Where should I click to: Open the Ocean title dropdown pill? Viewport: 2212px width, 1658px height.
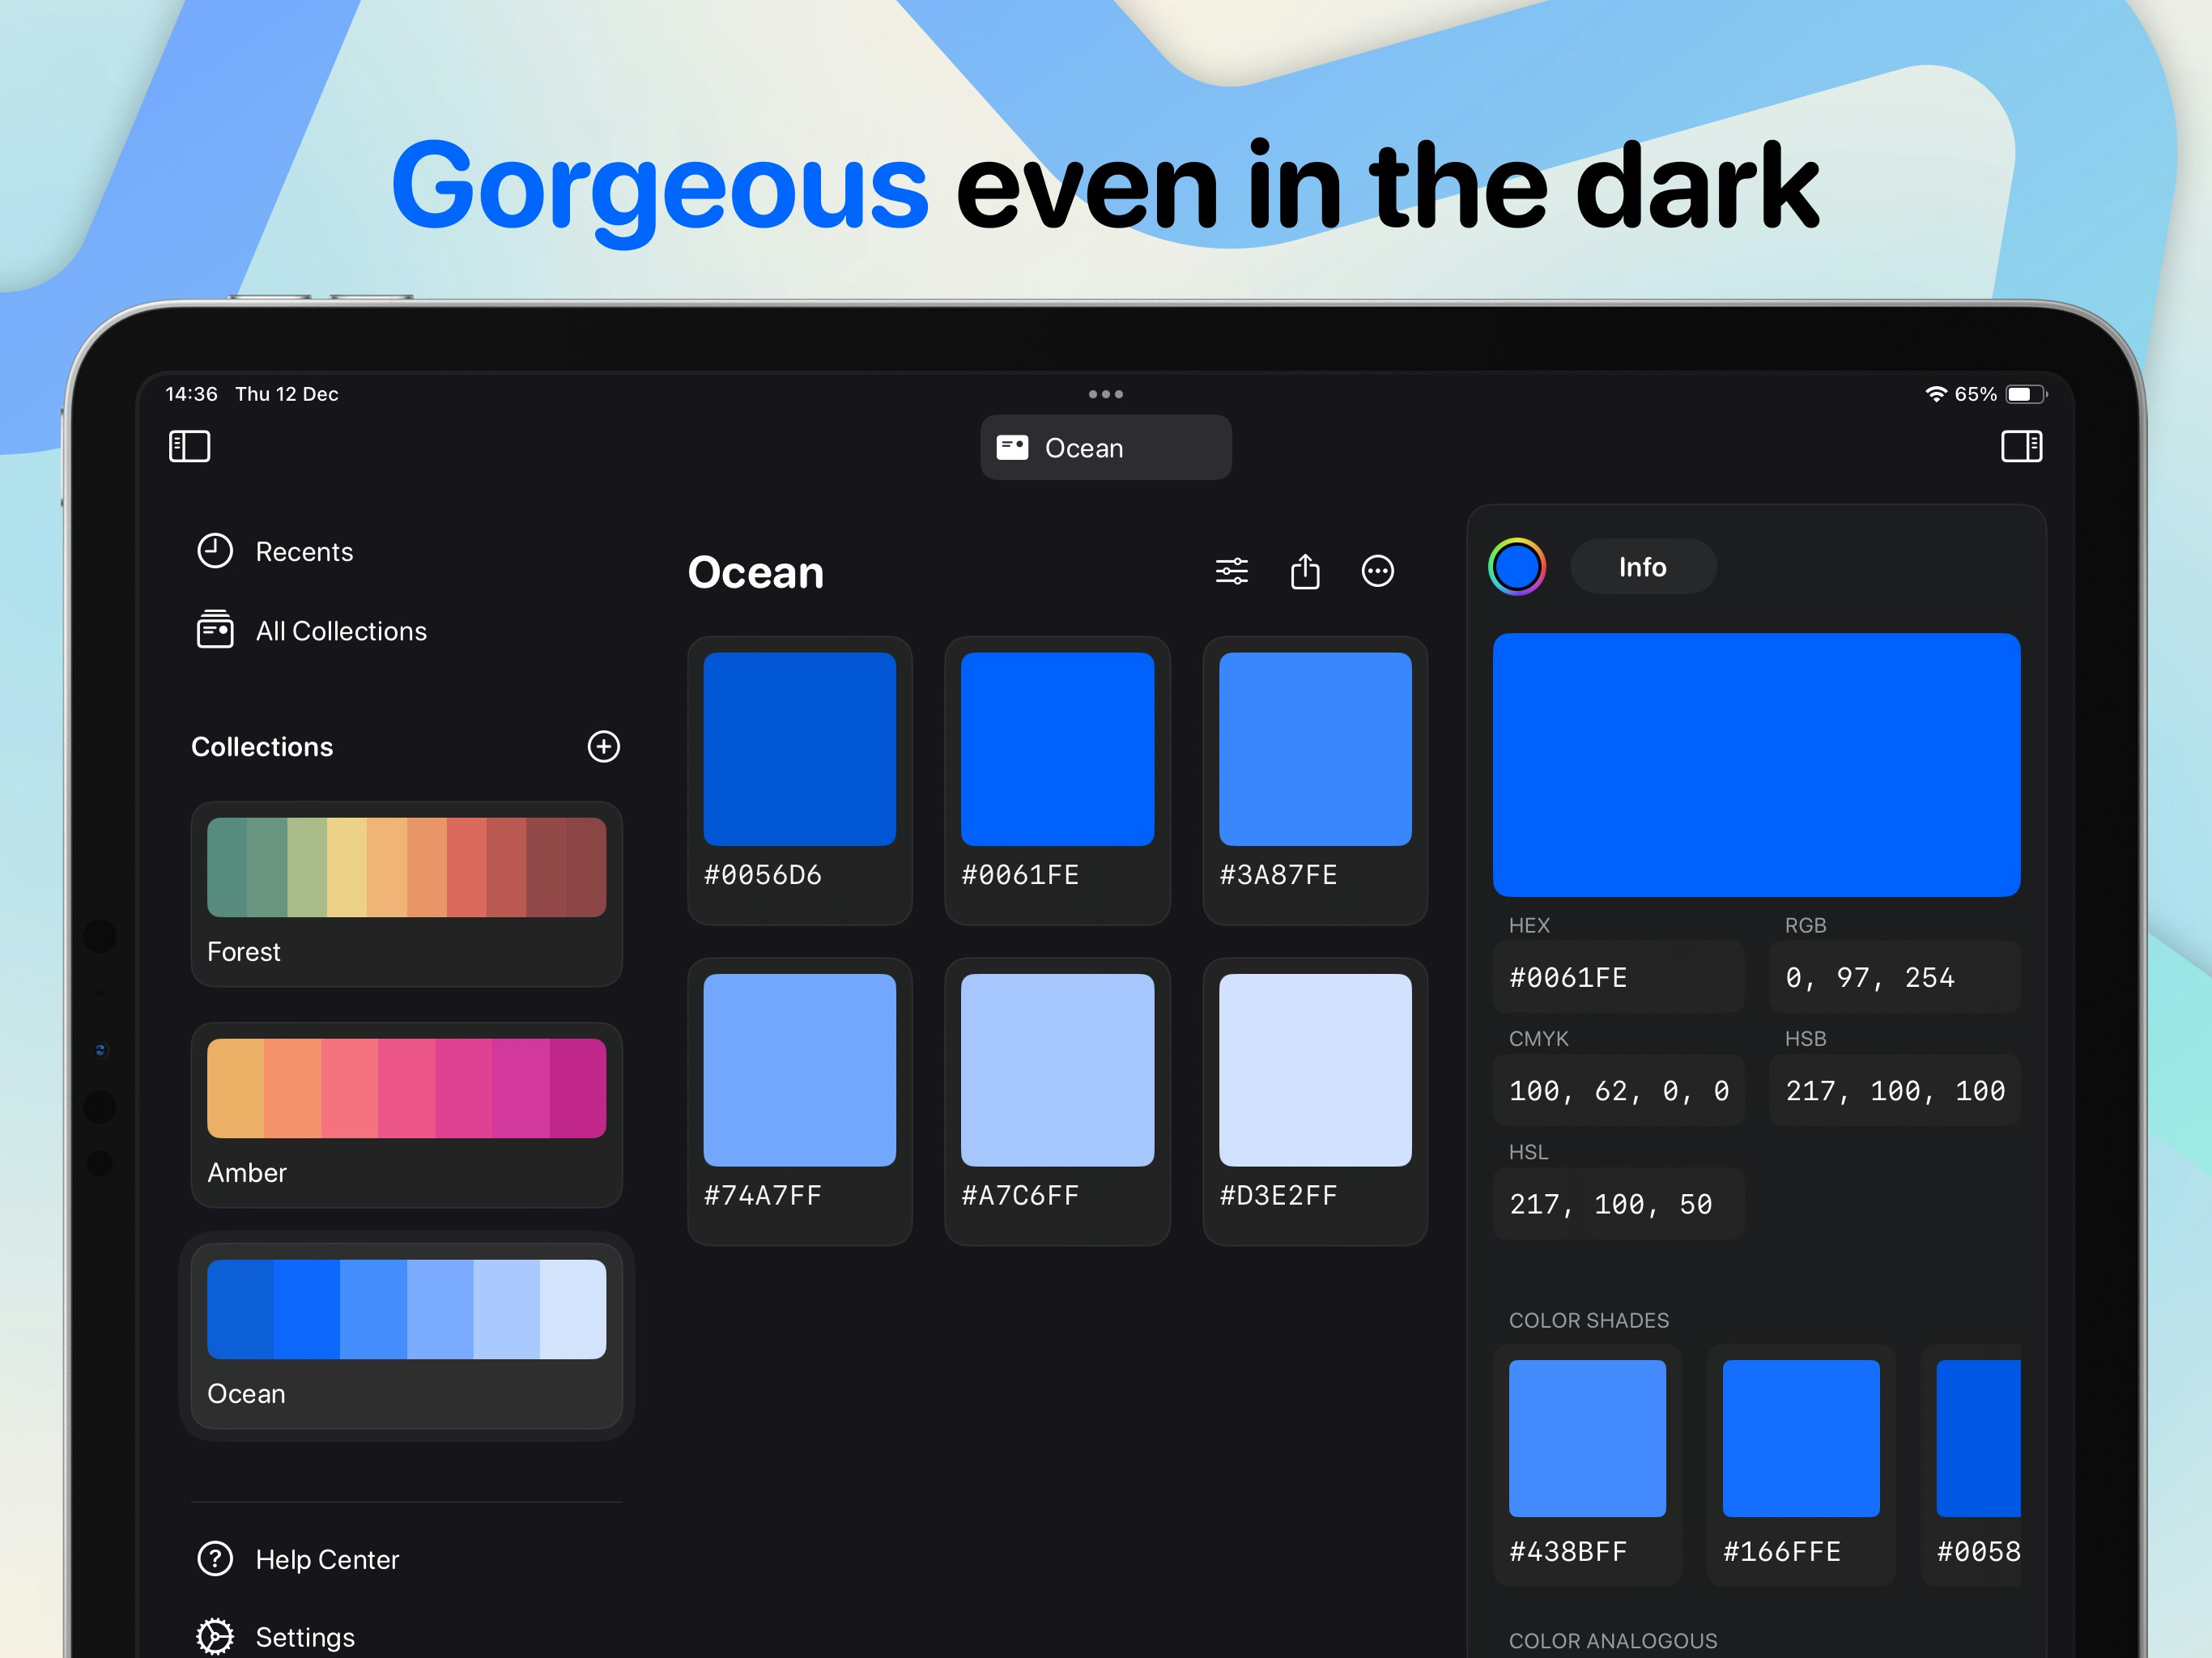1106,447
